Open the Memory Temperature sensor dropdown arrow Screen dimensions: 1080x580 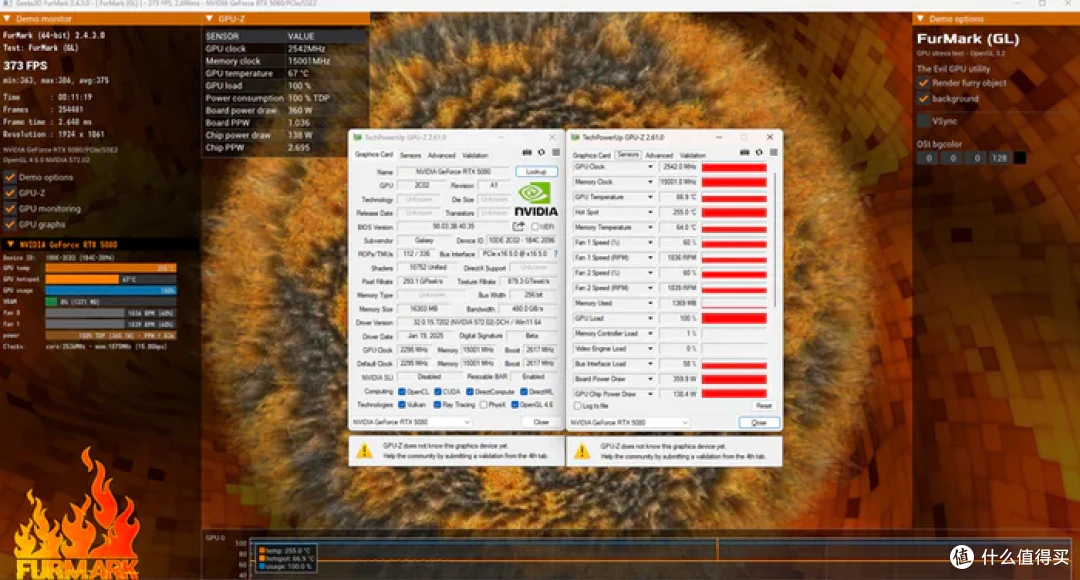tap(650, 227)
